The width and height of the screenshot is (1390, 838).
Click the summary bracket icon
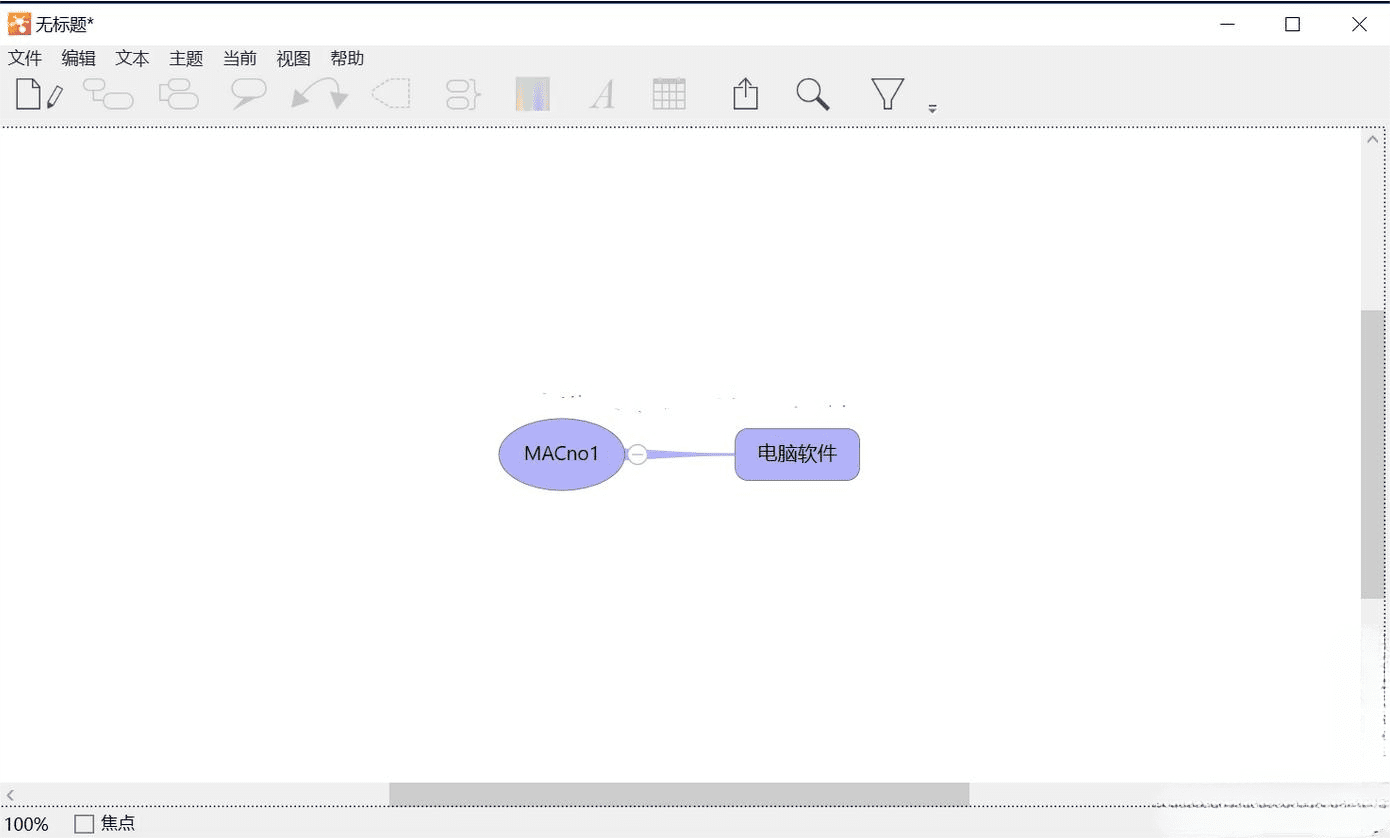coord(463,95)
